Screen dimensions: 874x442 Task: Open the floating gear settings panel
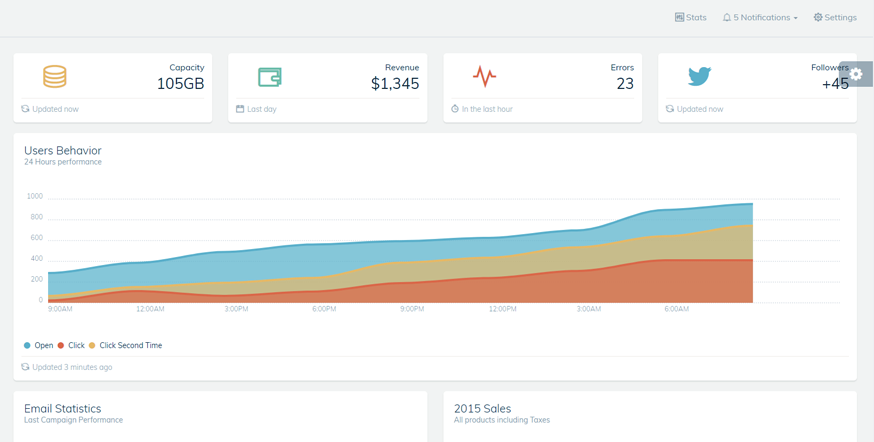(x=857, y=74)
